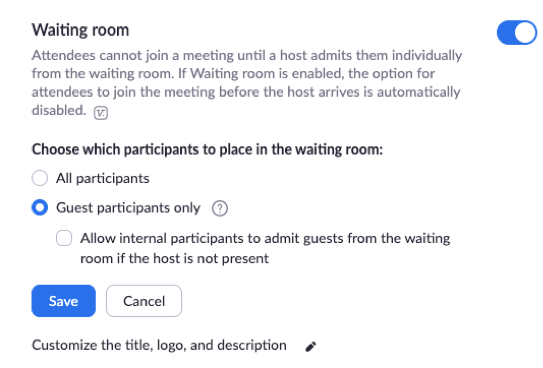Image resolution: width=543 pixels, height=368 pixels.
Task: Click the 'All participants' option label
Action: click(103, 179)
